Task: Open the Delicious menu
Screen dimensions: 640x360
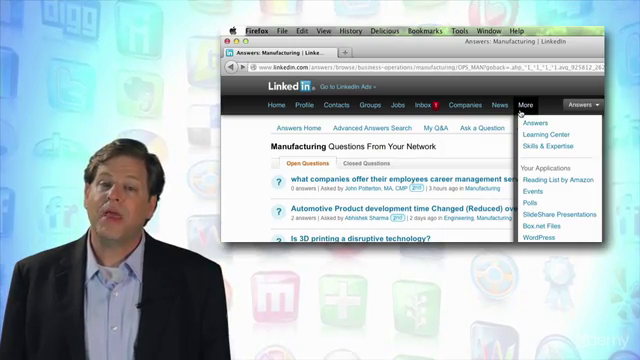Action: [x=384, y=31]
